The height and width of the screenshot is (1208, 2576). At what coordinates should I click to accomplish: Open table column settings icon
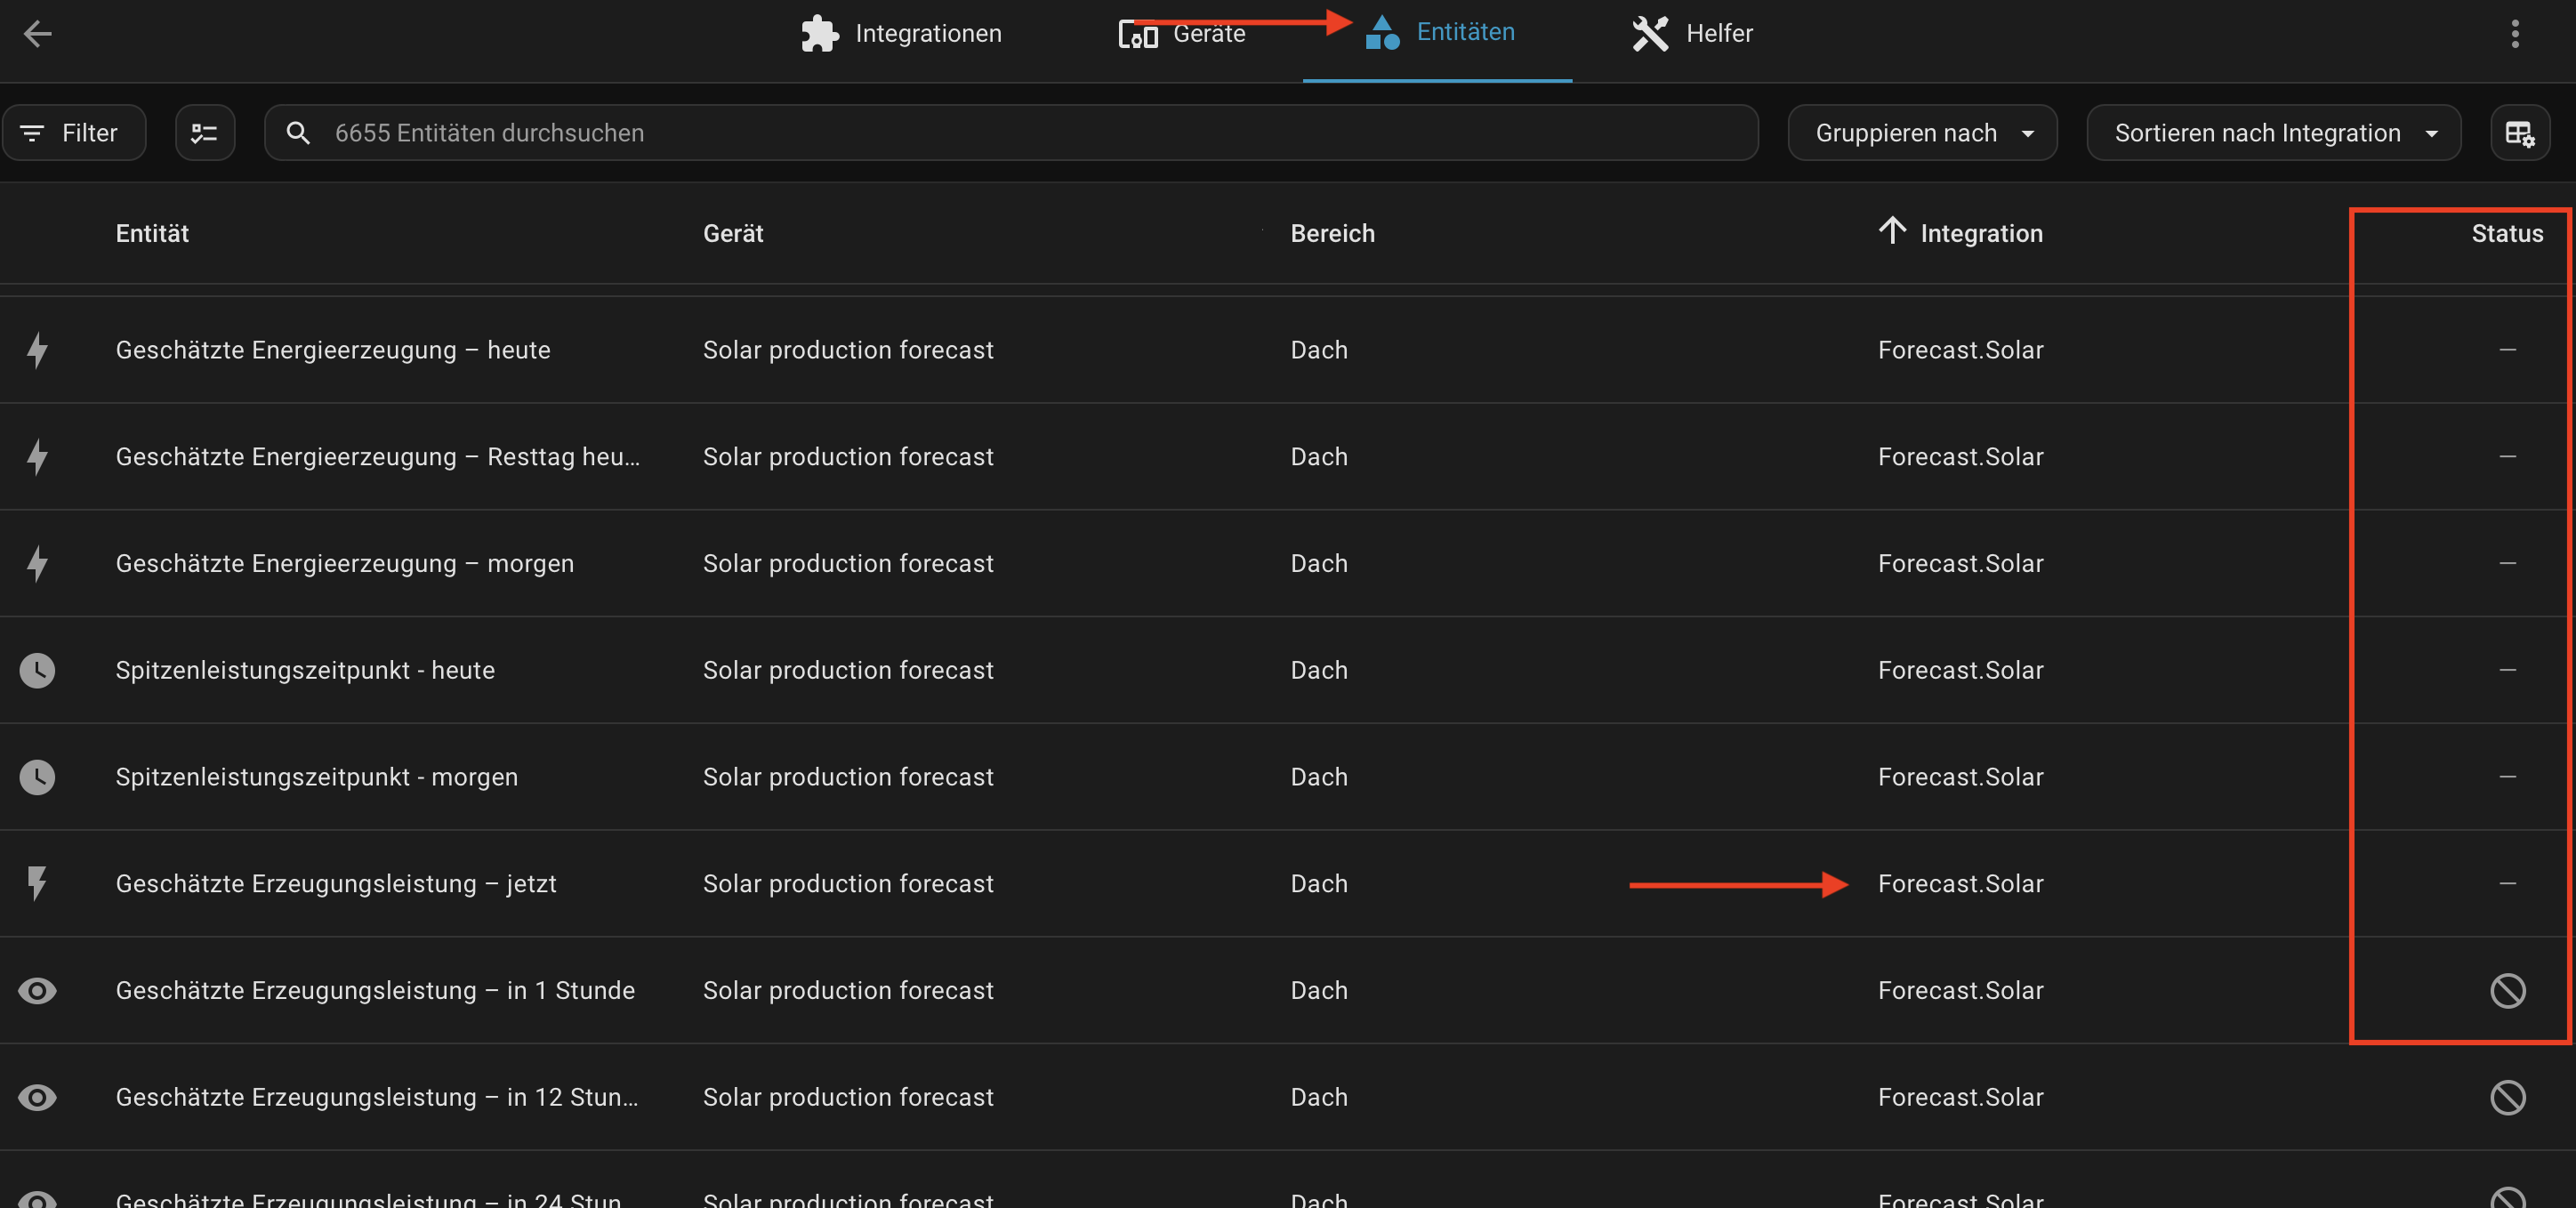(2519, 133)
